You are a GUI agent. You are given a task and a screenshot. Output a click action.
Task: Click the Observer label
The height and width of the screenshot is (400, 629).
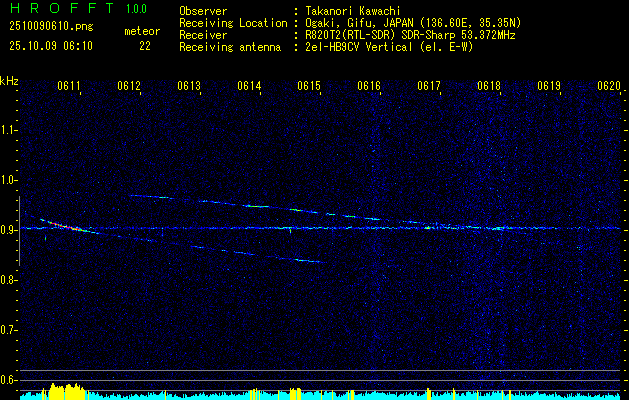pos(203,11)
